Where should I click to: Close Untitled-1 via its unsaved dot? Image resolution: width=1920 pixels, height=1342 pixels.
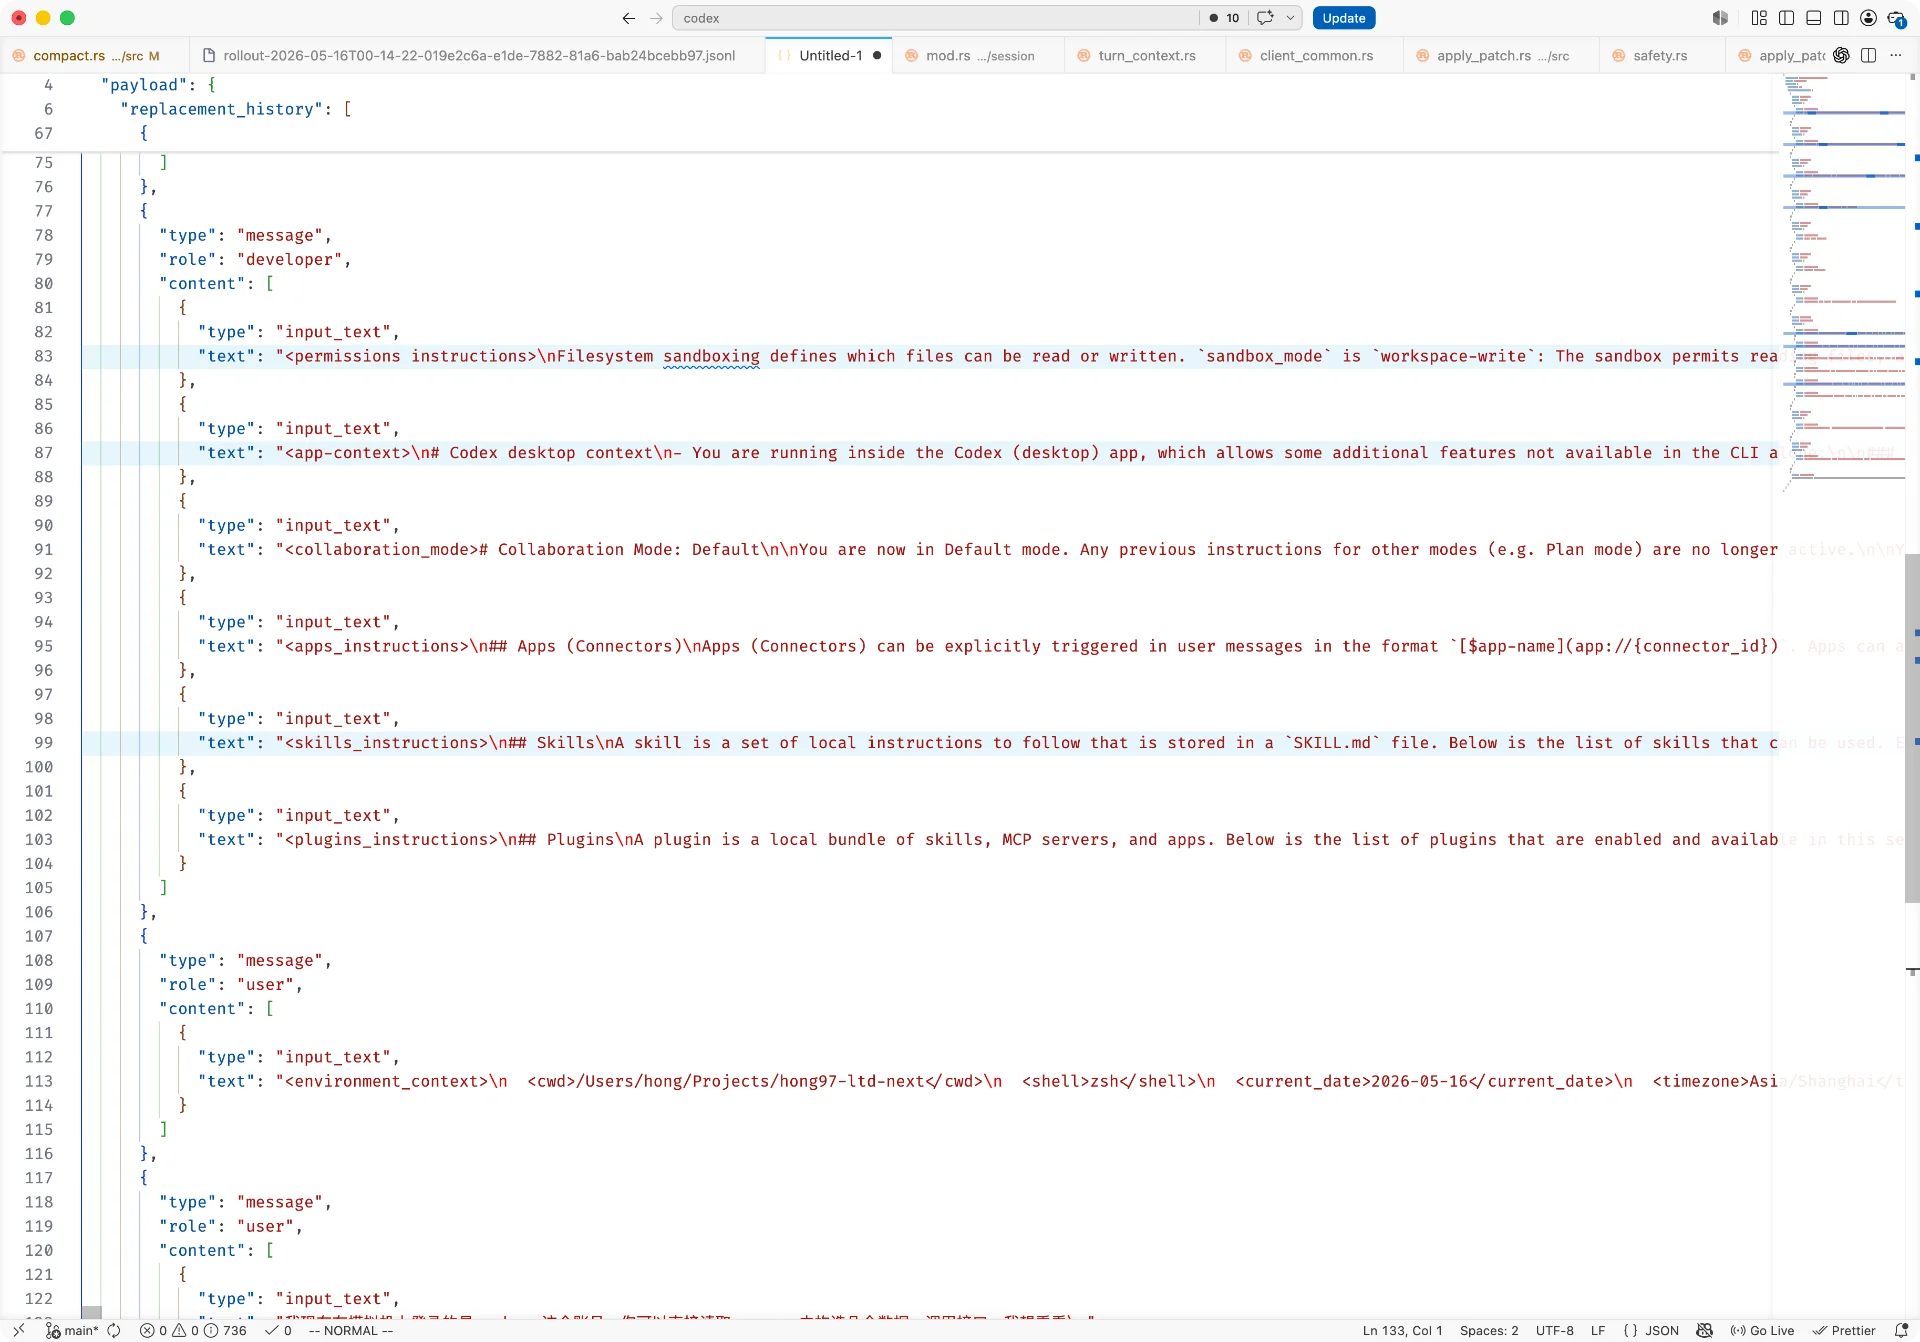pos(877,56)
